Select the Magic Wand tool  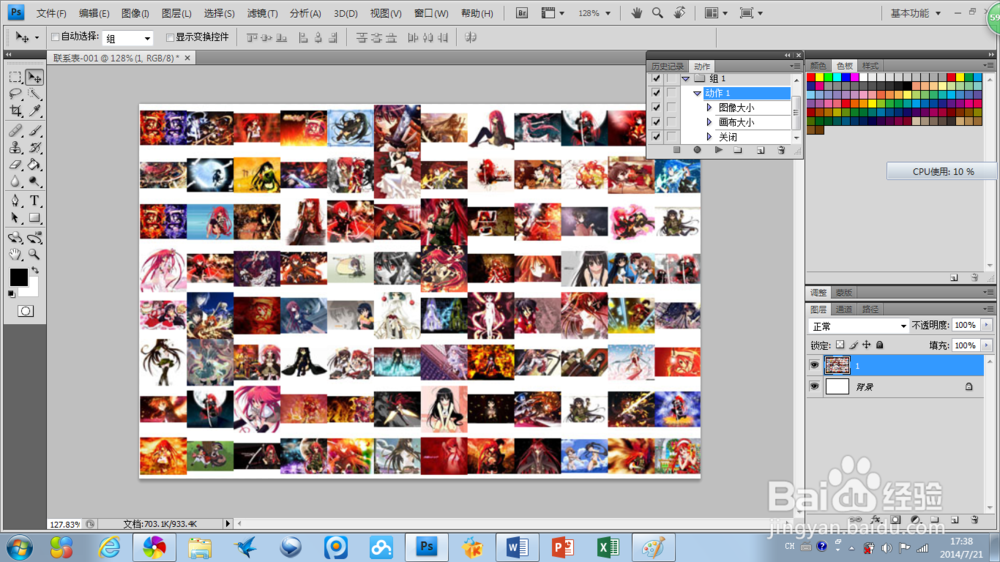coord(34,94)
